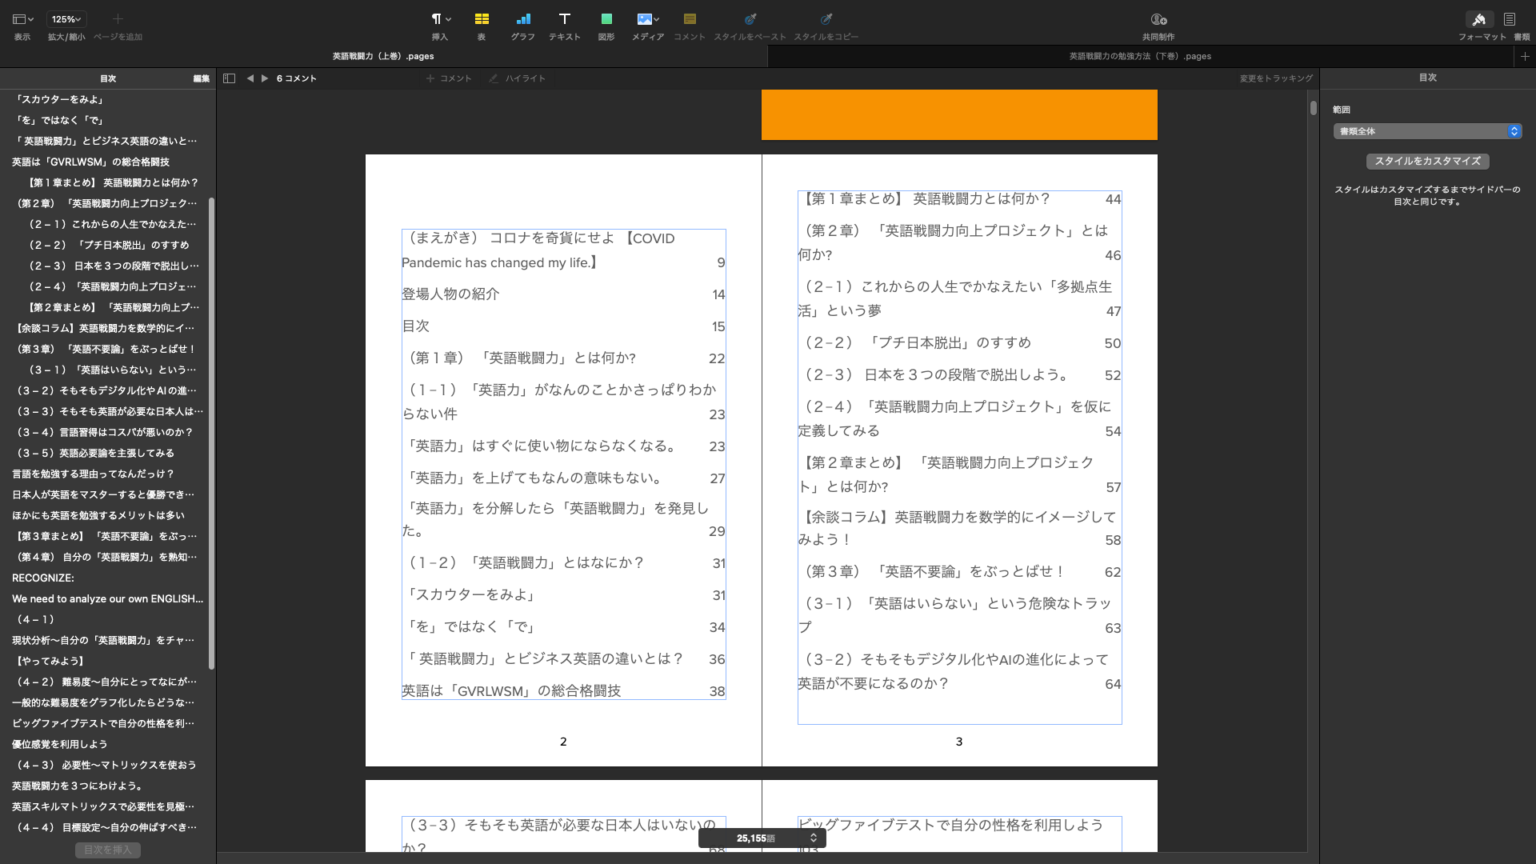Image resolution: width=1536 pixels, height=864 pixels.
Task: Toggle the comments pane icon
Action: tap(229, 78)
